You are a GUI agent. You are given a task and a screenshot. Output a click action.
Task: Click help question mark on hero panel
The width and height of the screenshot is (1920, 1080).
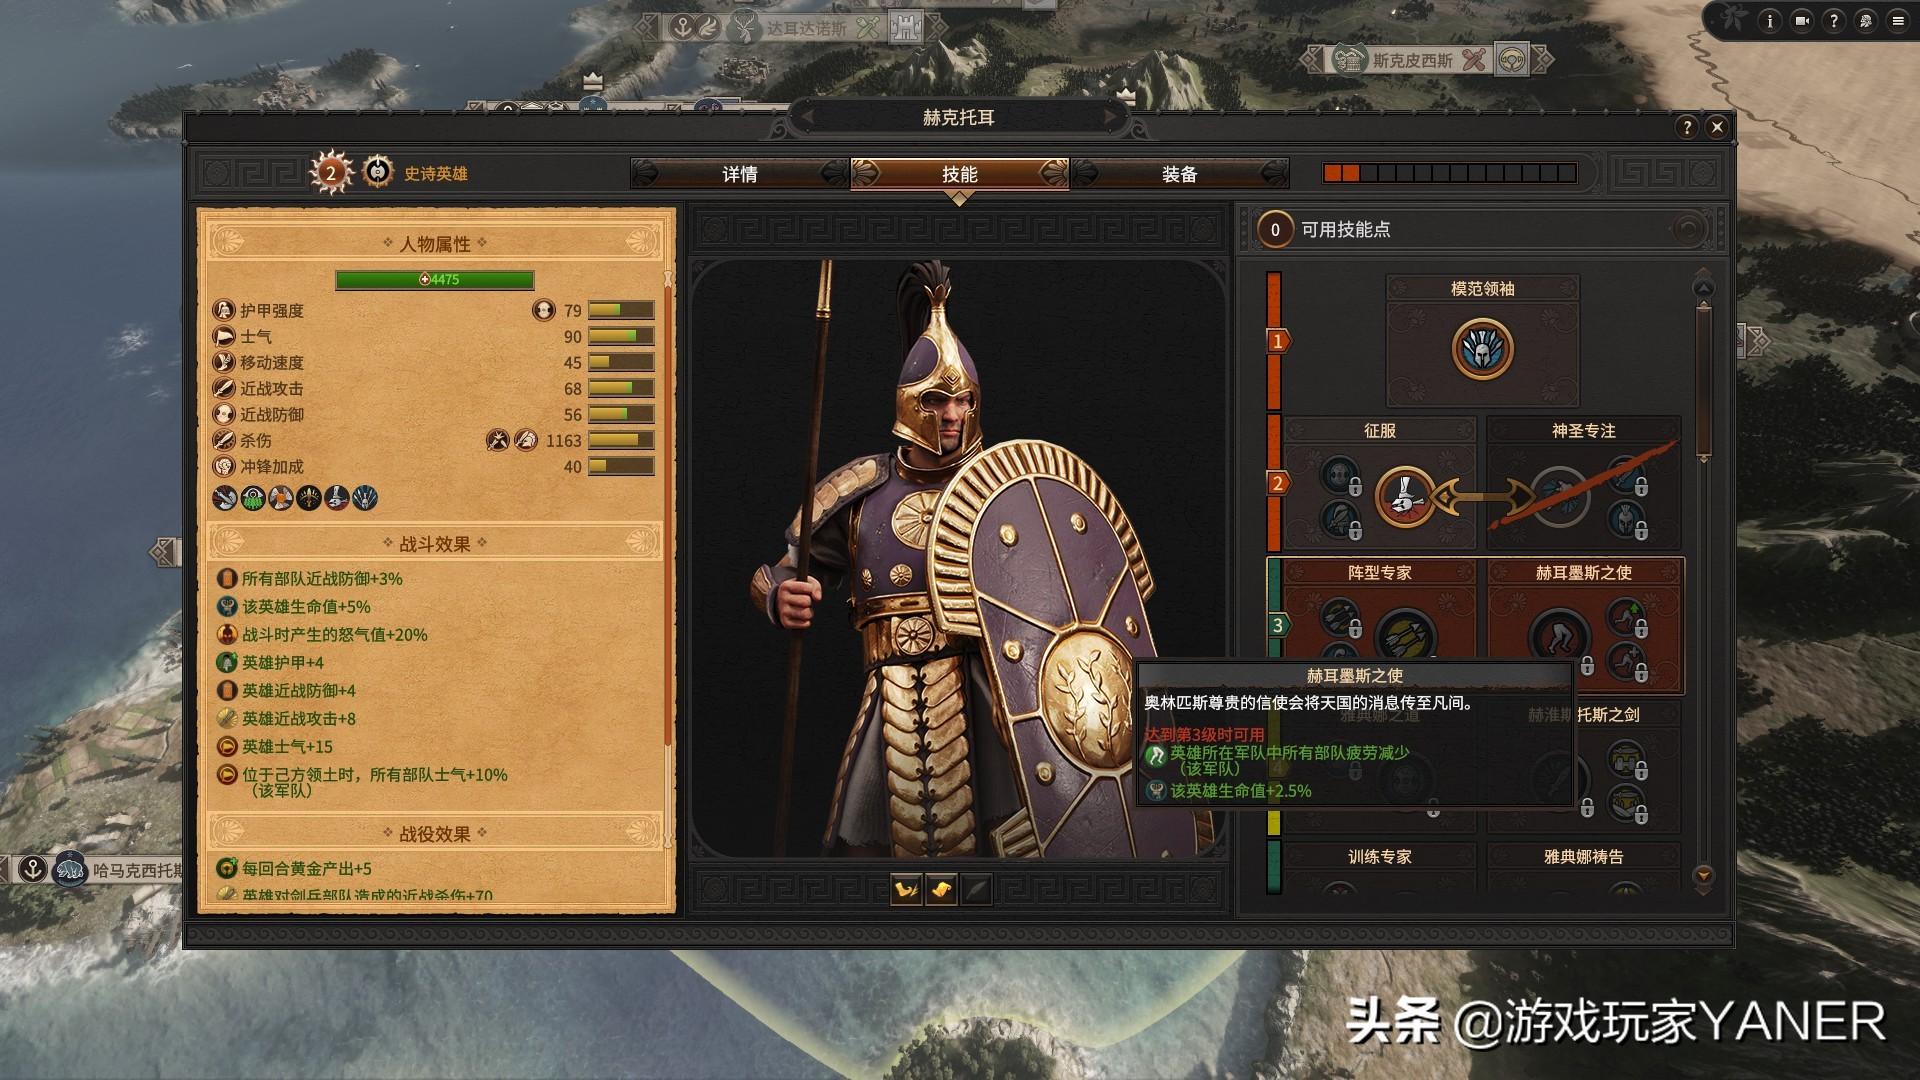coord(1687,127)
